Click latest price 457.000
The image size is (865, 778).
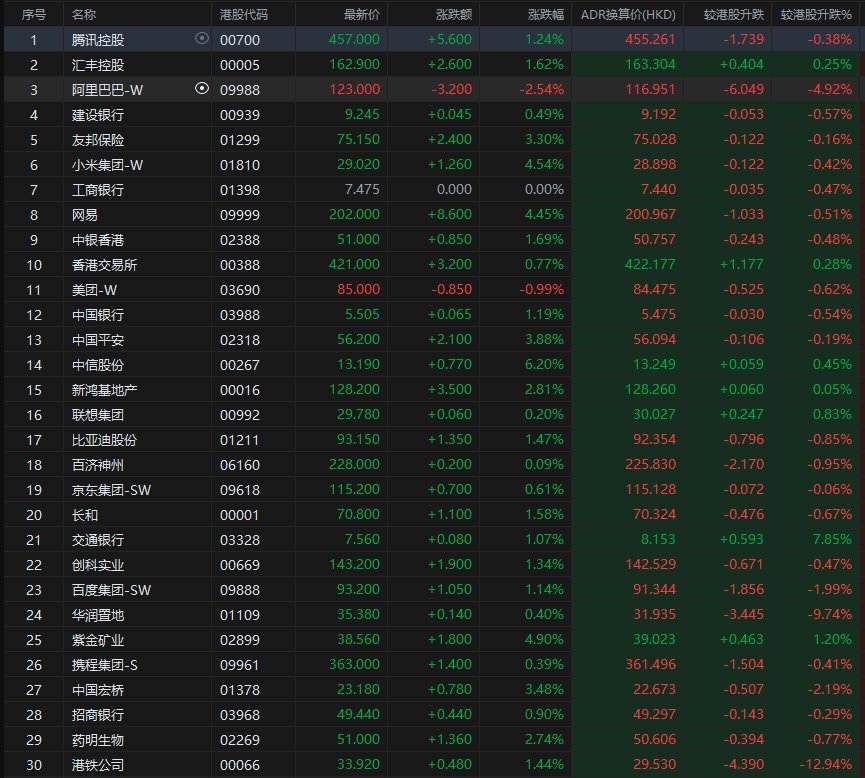point(354,39)
